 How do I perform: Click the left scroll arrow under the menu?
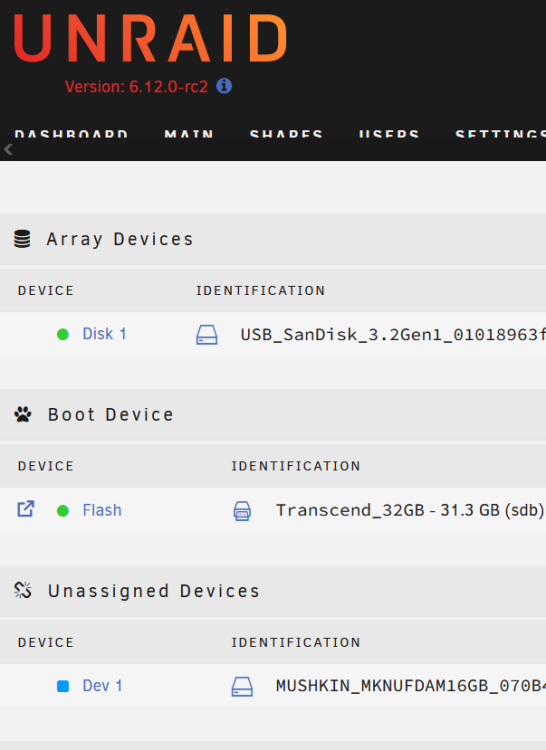tap(9, 150)
